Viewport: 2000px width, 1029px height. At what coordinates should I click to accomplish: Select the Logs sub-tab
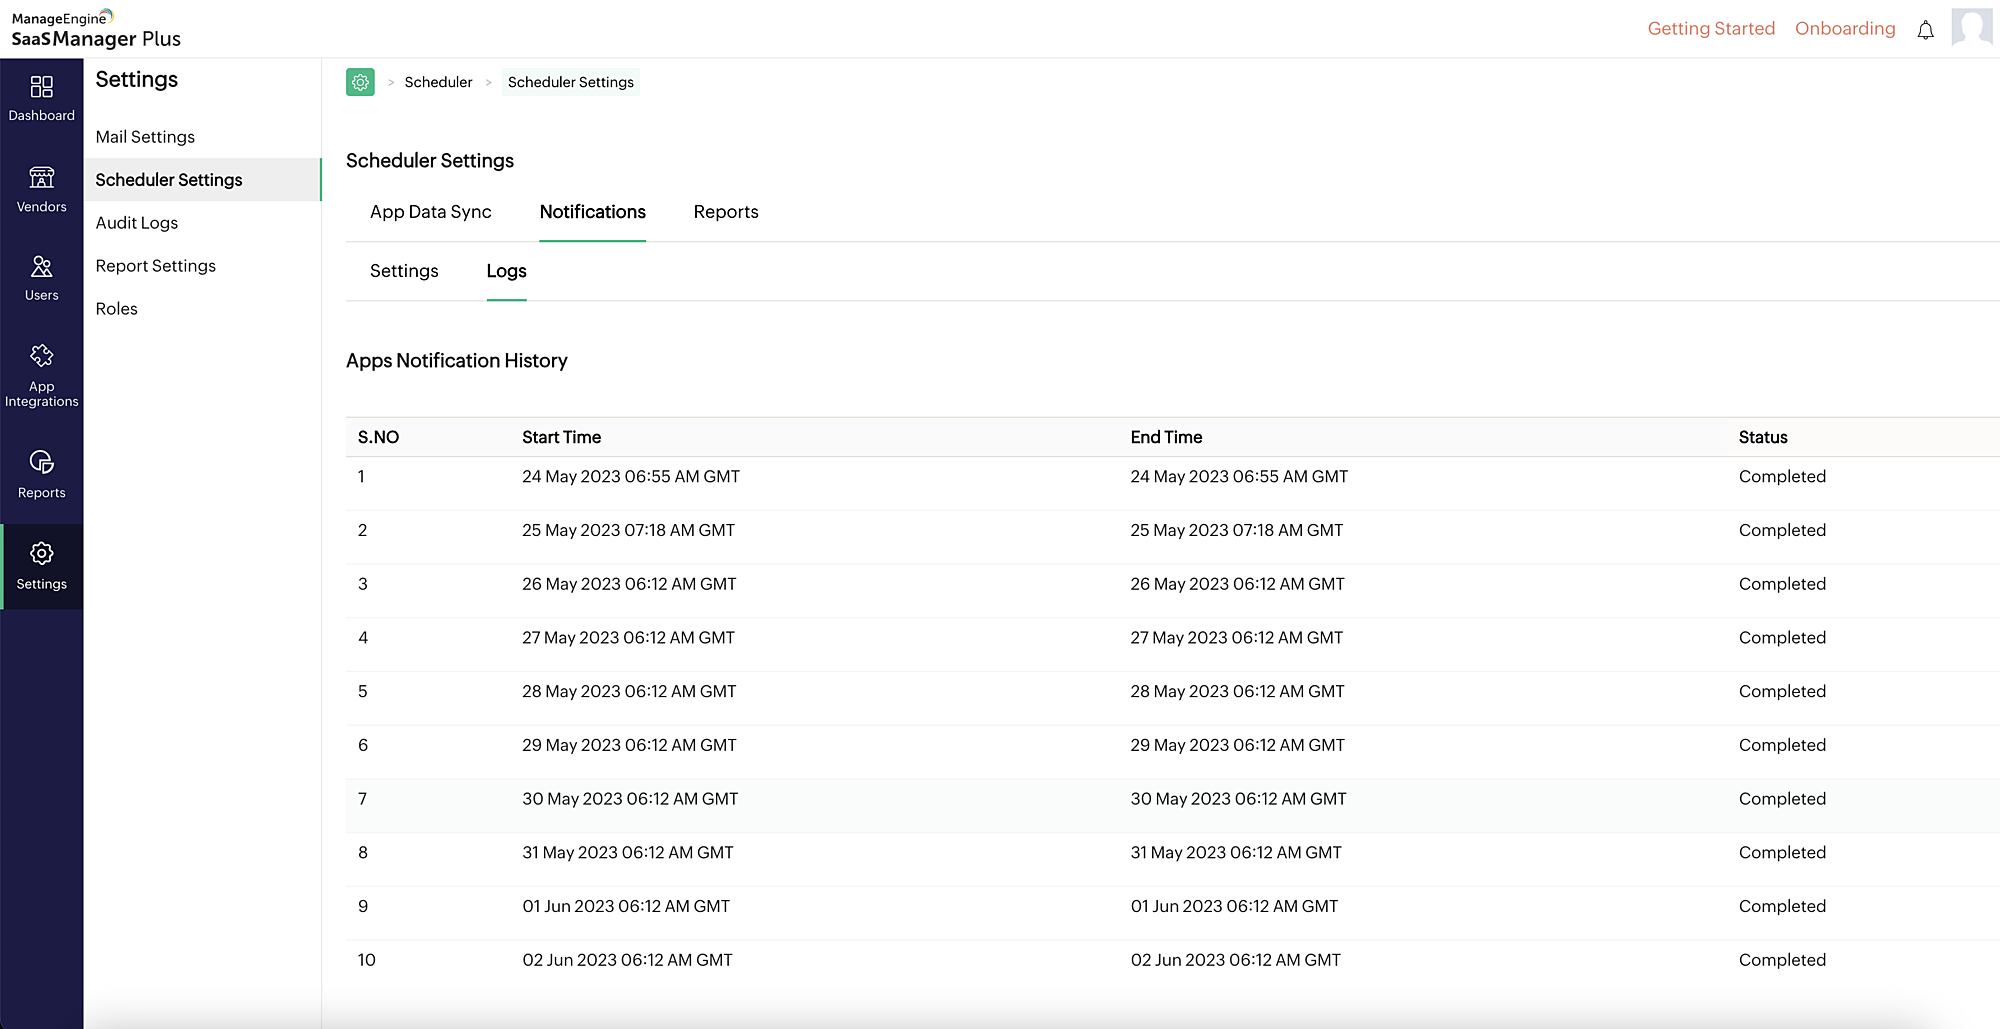pos(506,271)
